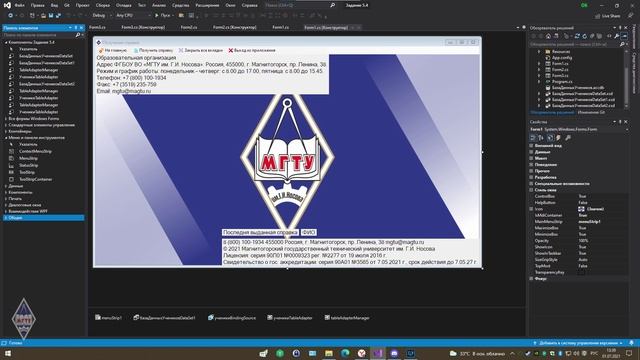Expand Контейнеры toolbox group
The width and height of the screenshot is (640, 360).
6,131
